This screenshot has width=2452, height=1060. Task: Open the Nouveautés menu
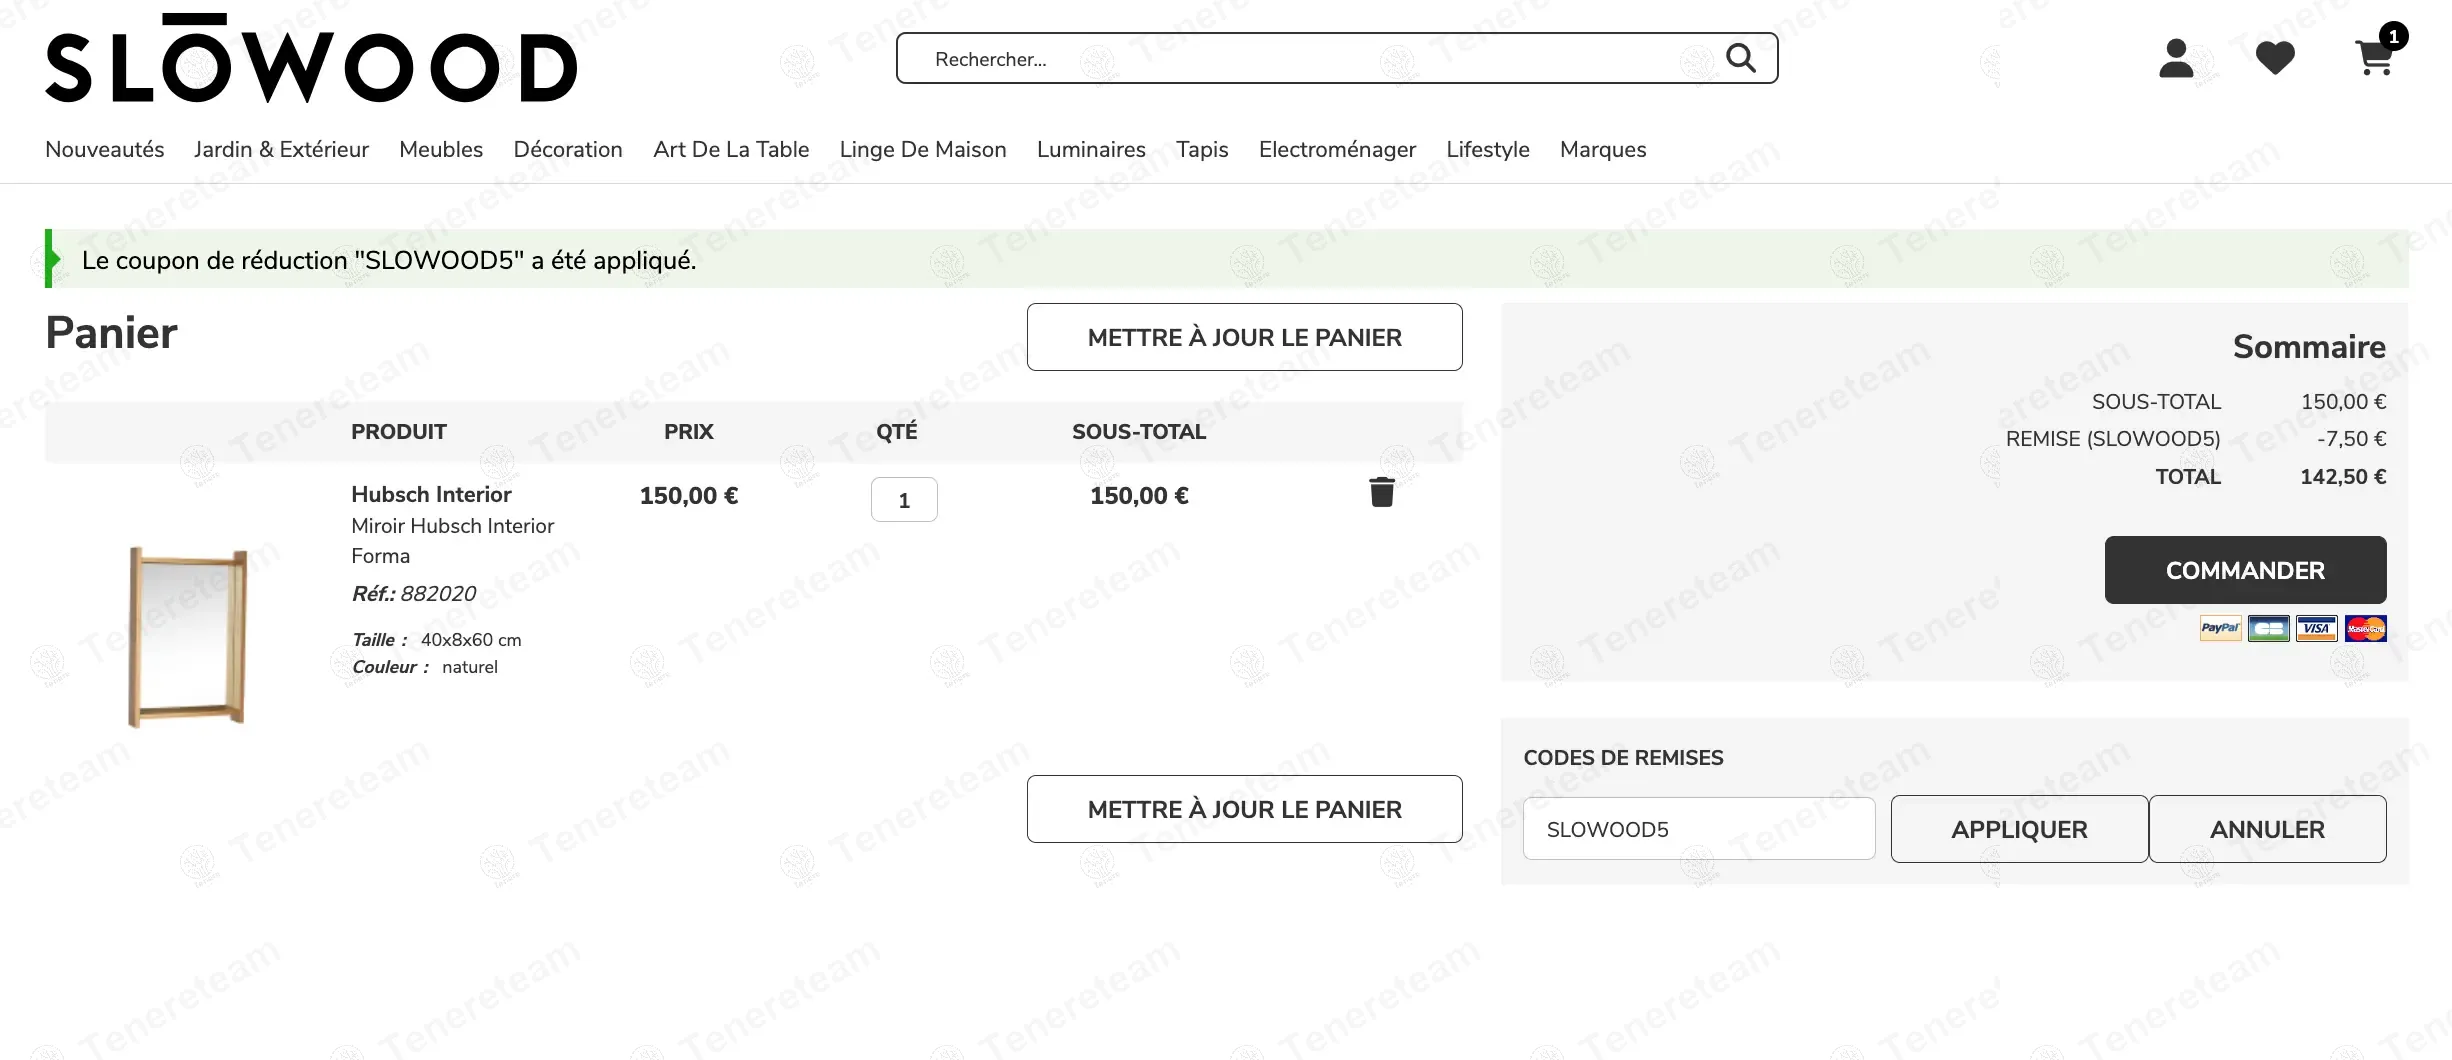click(105, 149)
